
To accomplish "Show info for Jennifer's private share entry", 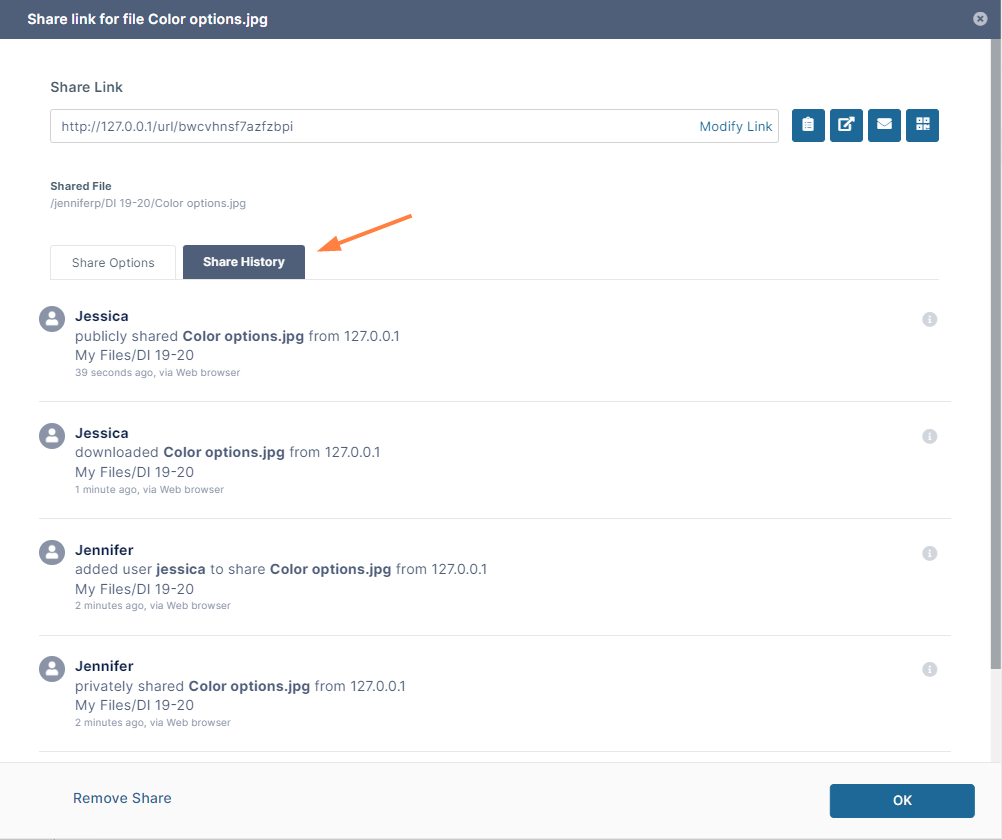I will click(929, 669).
